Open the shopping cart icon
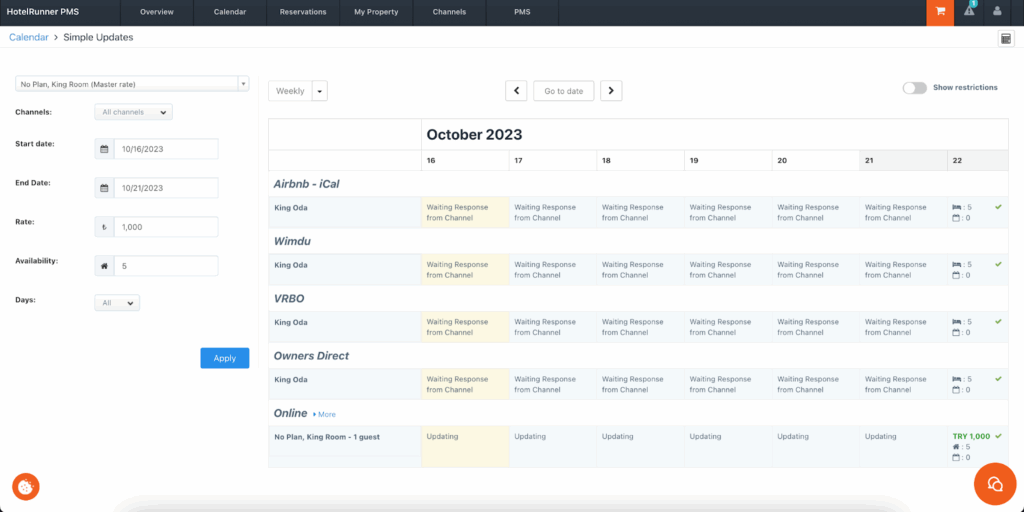Screen dimensions: 1024x512 pos(939,12)
